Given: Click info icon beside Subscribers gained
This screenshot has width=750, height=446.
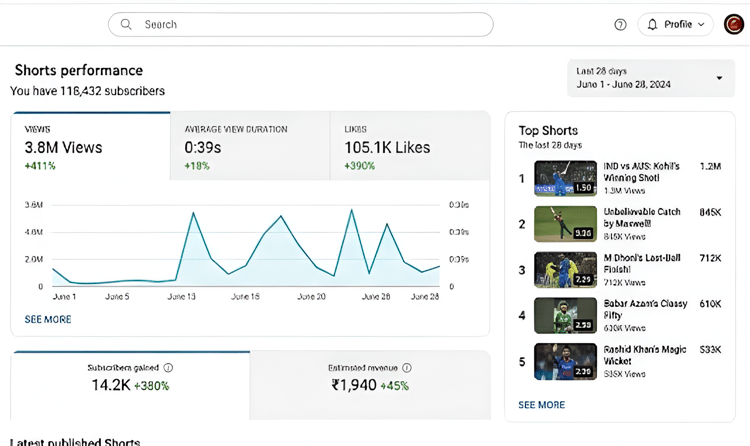Looking at the screenshot, I should (x=168, y=368).
